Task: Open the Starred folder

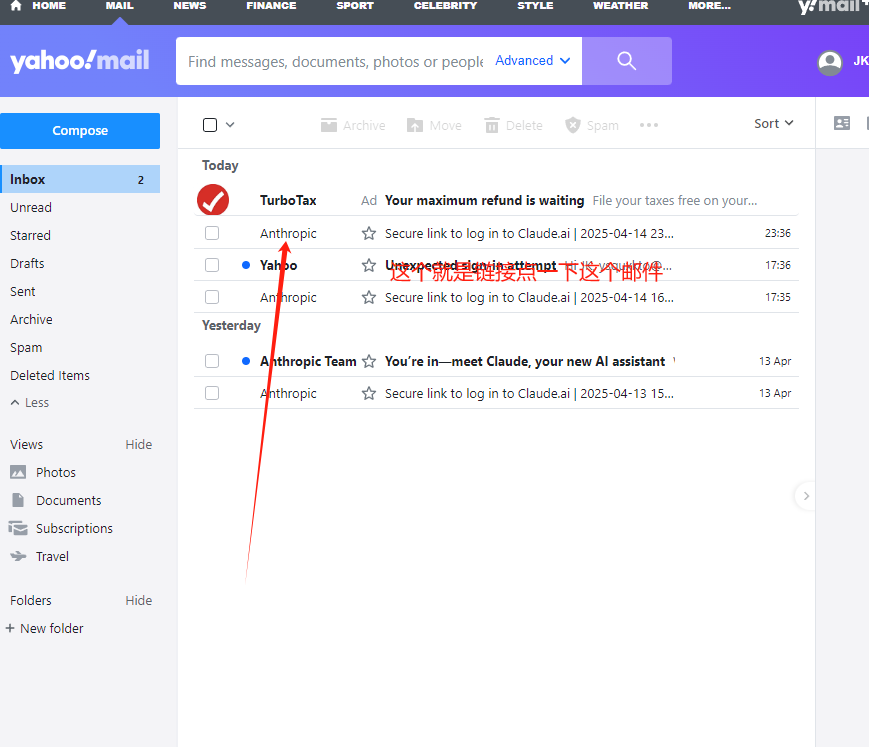Action: click(30, 236)
